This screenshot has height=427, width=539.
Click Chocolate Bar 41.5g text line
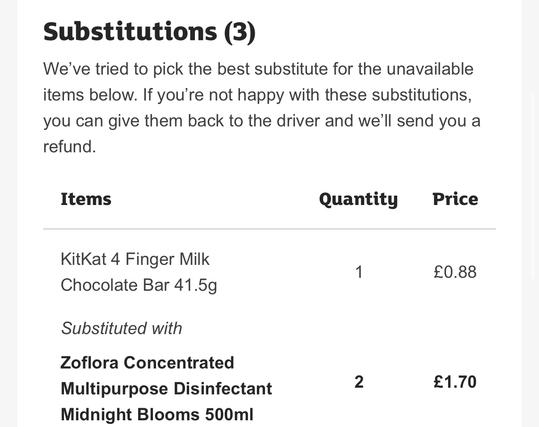tap(139, 285)
